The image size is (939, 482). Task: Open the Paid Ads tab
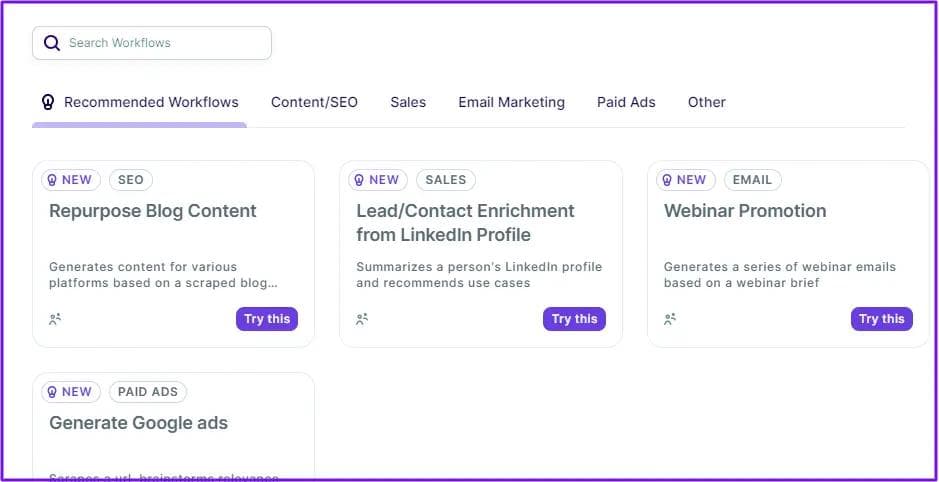point(626,102)
